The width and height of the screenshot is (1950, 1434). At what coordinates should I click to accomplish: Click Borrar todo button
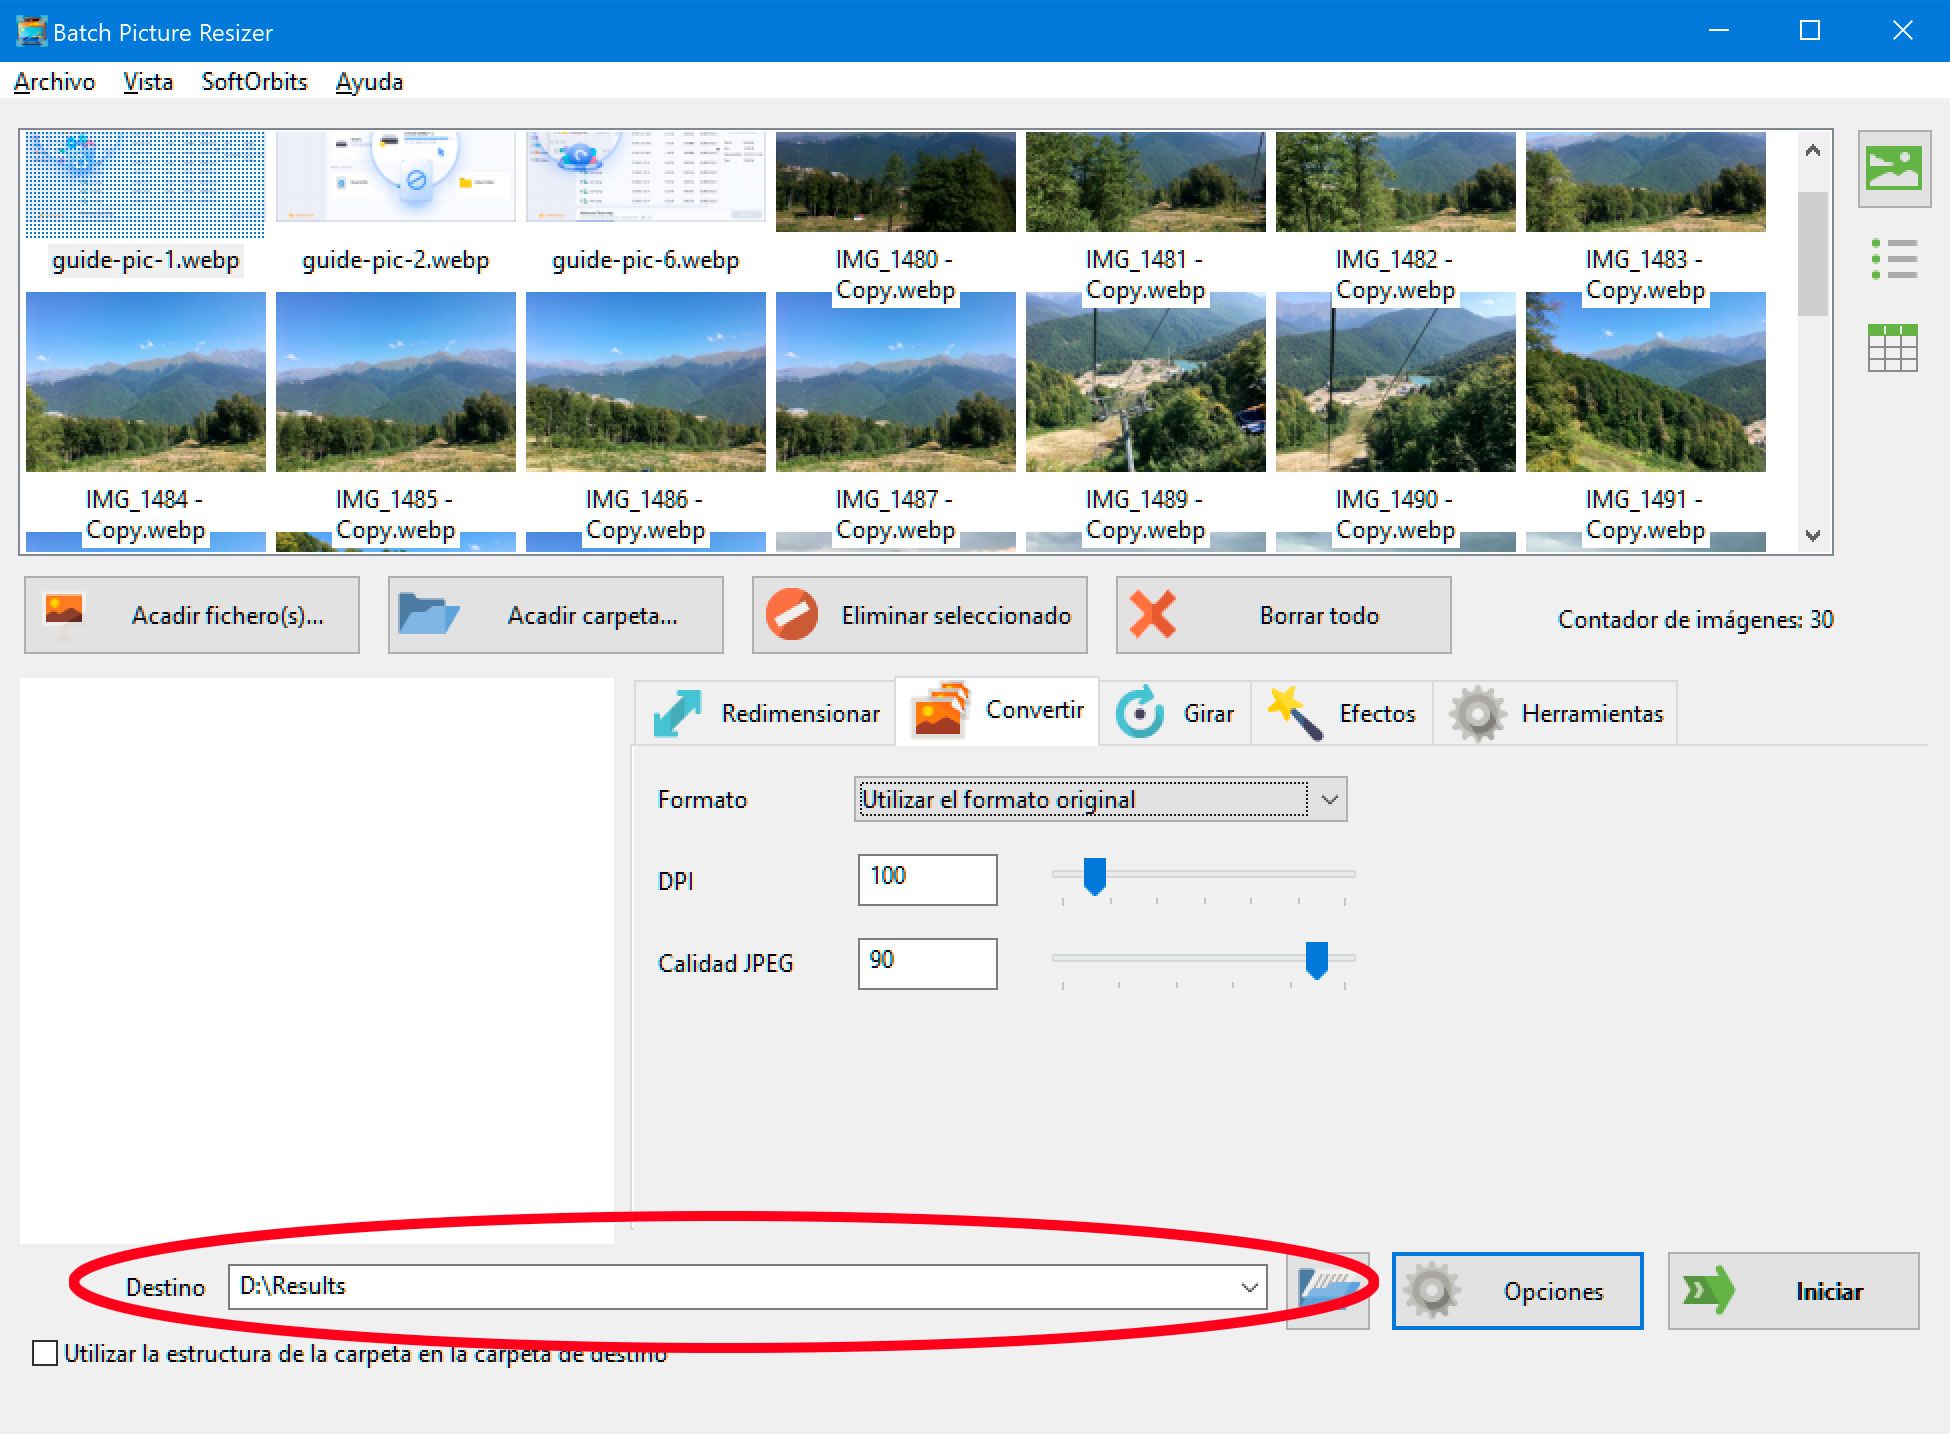1284,614
